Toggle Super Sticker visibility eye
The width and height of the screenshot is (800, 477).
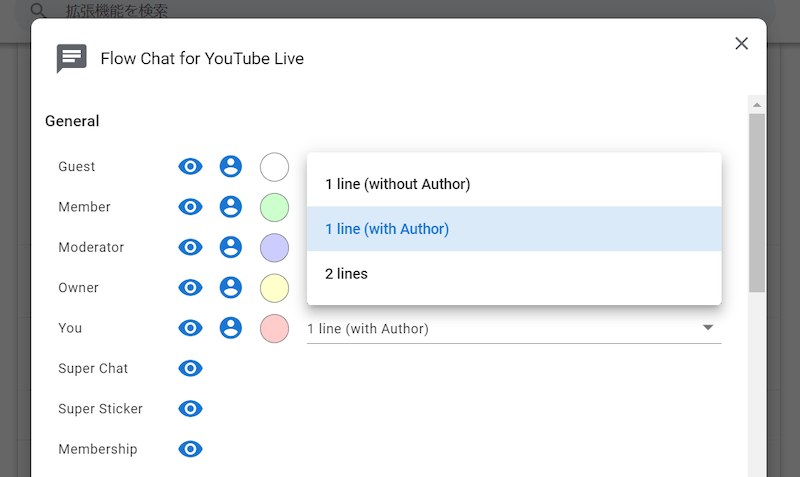(190, 409)
